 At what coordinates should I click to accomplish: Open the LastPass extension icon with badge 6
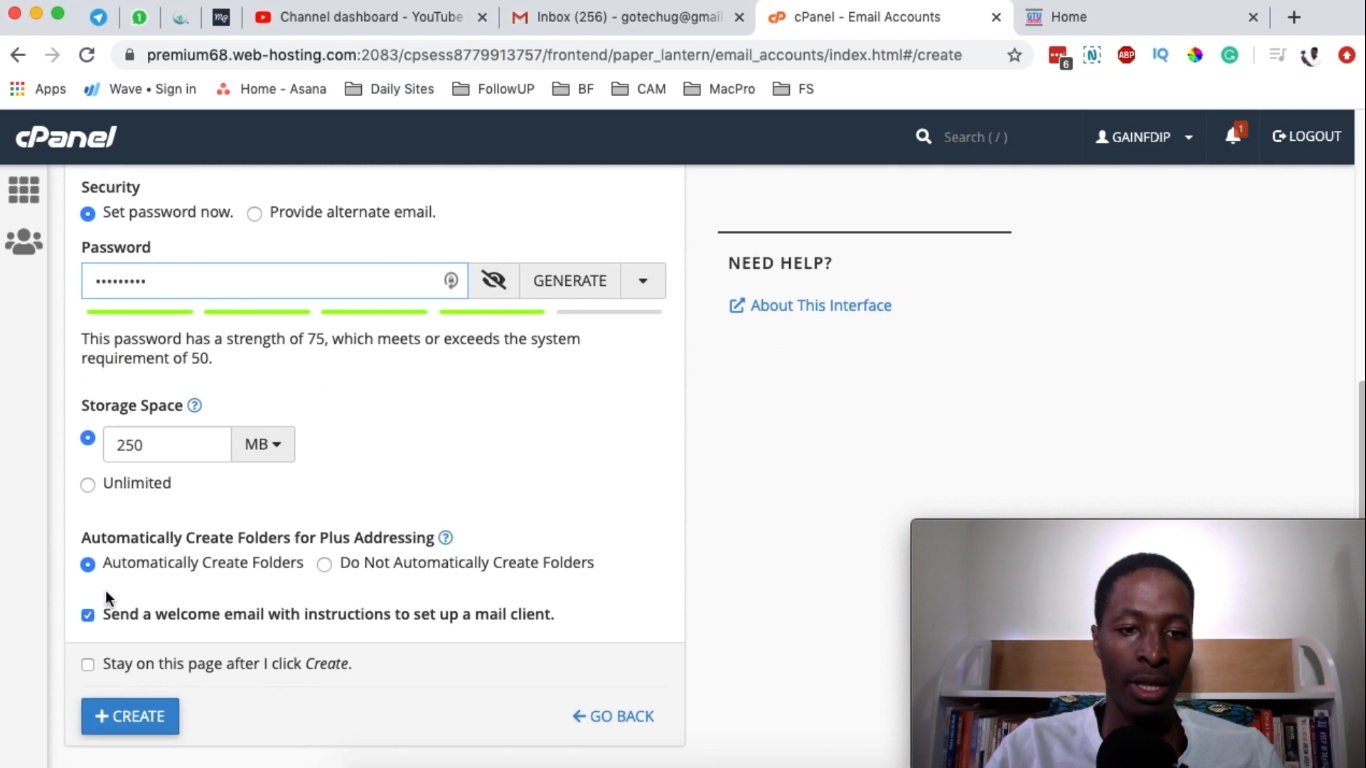tap(1059, 56)
